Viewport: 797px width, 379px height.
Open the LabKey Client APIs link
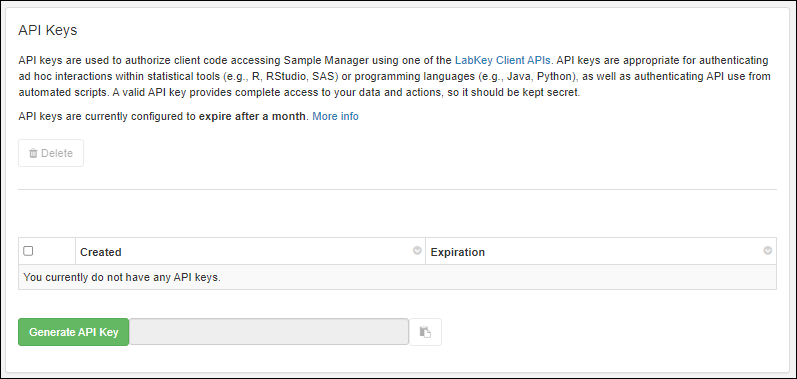[502, 60]
